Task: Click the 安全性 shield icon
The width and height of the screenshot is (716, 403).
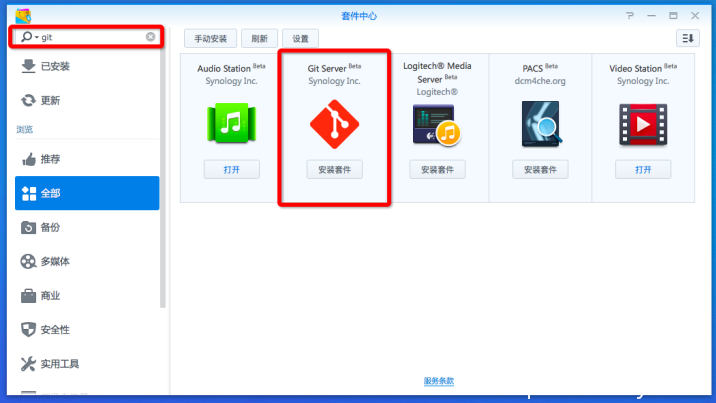Action: tap(28, 330)
